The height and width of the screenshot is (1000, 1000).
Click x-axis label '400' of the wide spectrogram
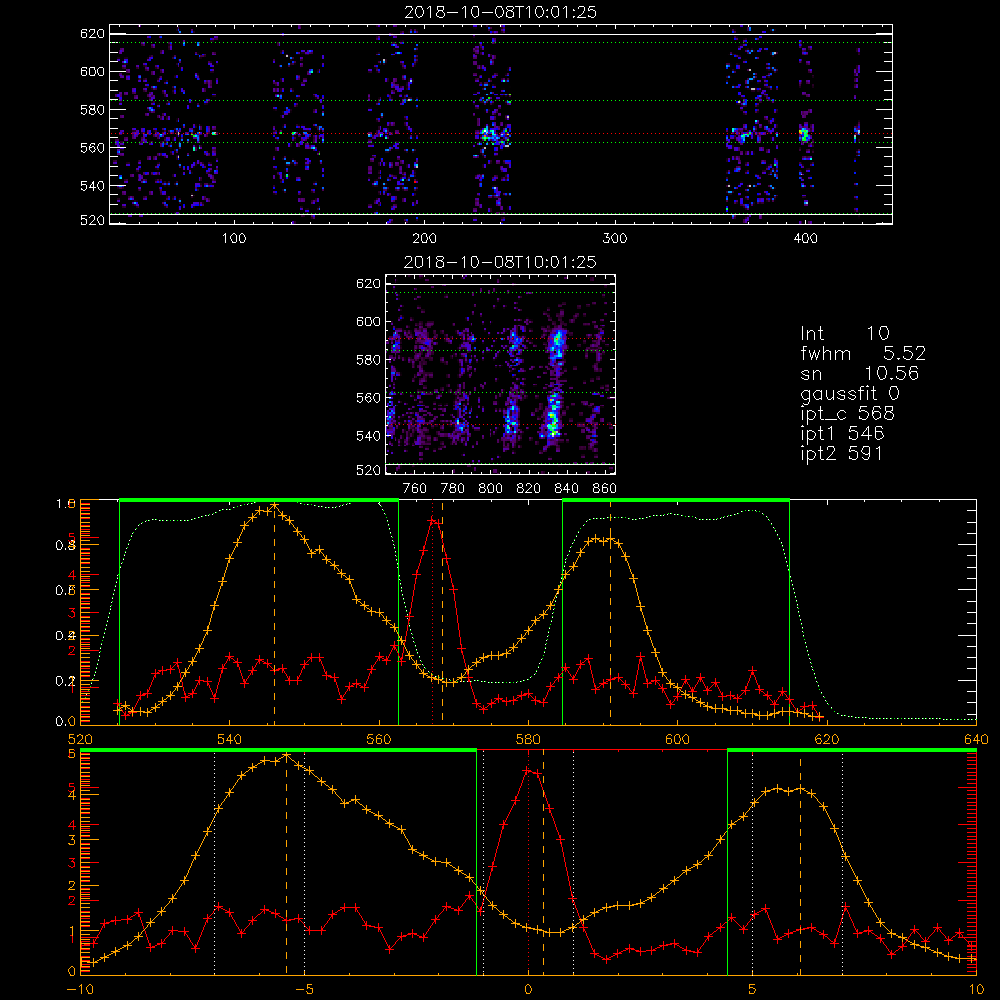tap(805, 239)
